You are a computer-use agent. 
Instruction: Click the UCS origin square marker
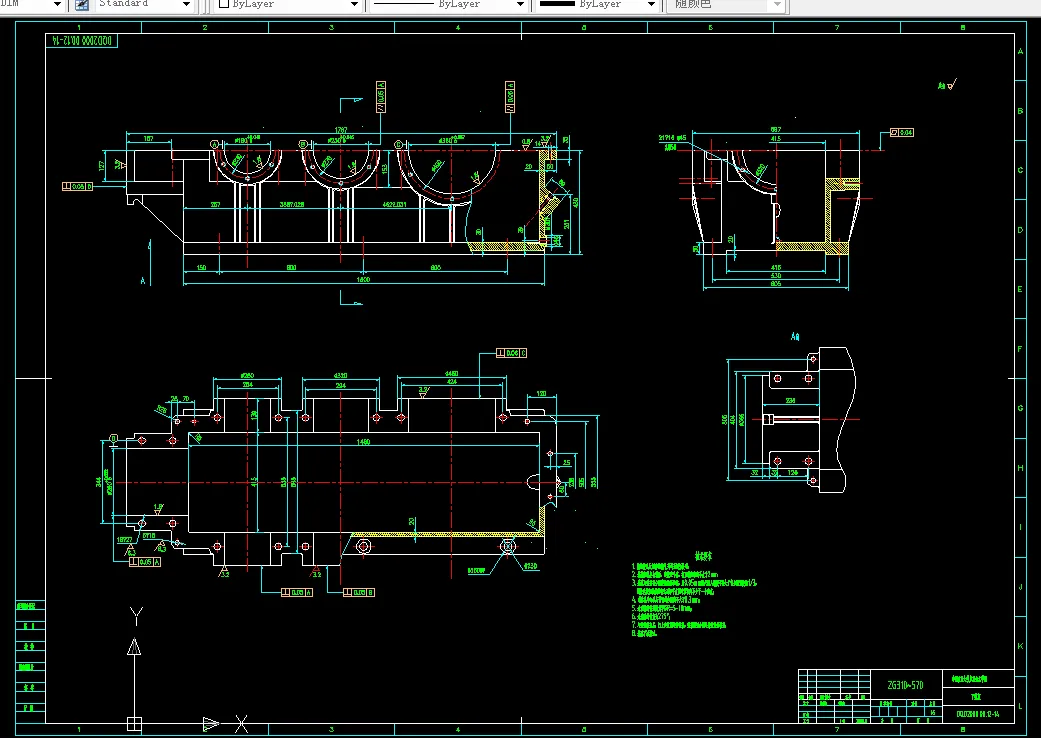134,724
